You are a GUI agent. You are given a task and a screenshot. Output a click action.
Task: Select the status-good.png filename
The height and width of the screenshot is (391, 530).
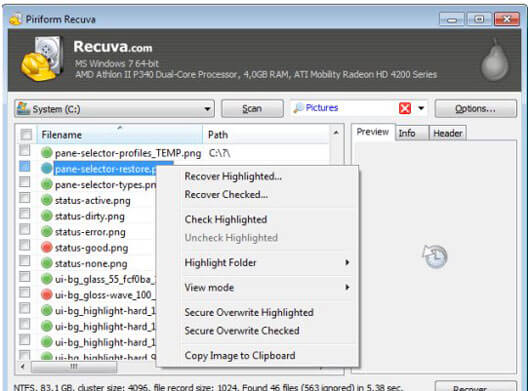[x=92, y=248]
